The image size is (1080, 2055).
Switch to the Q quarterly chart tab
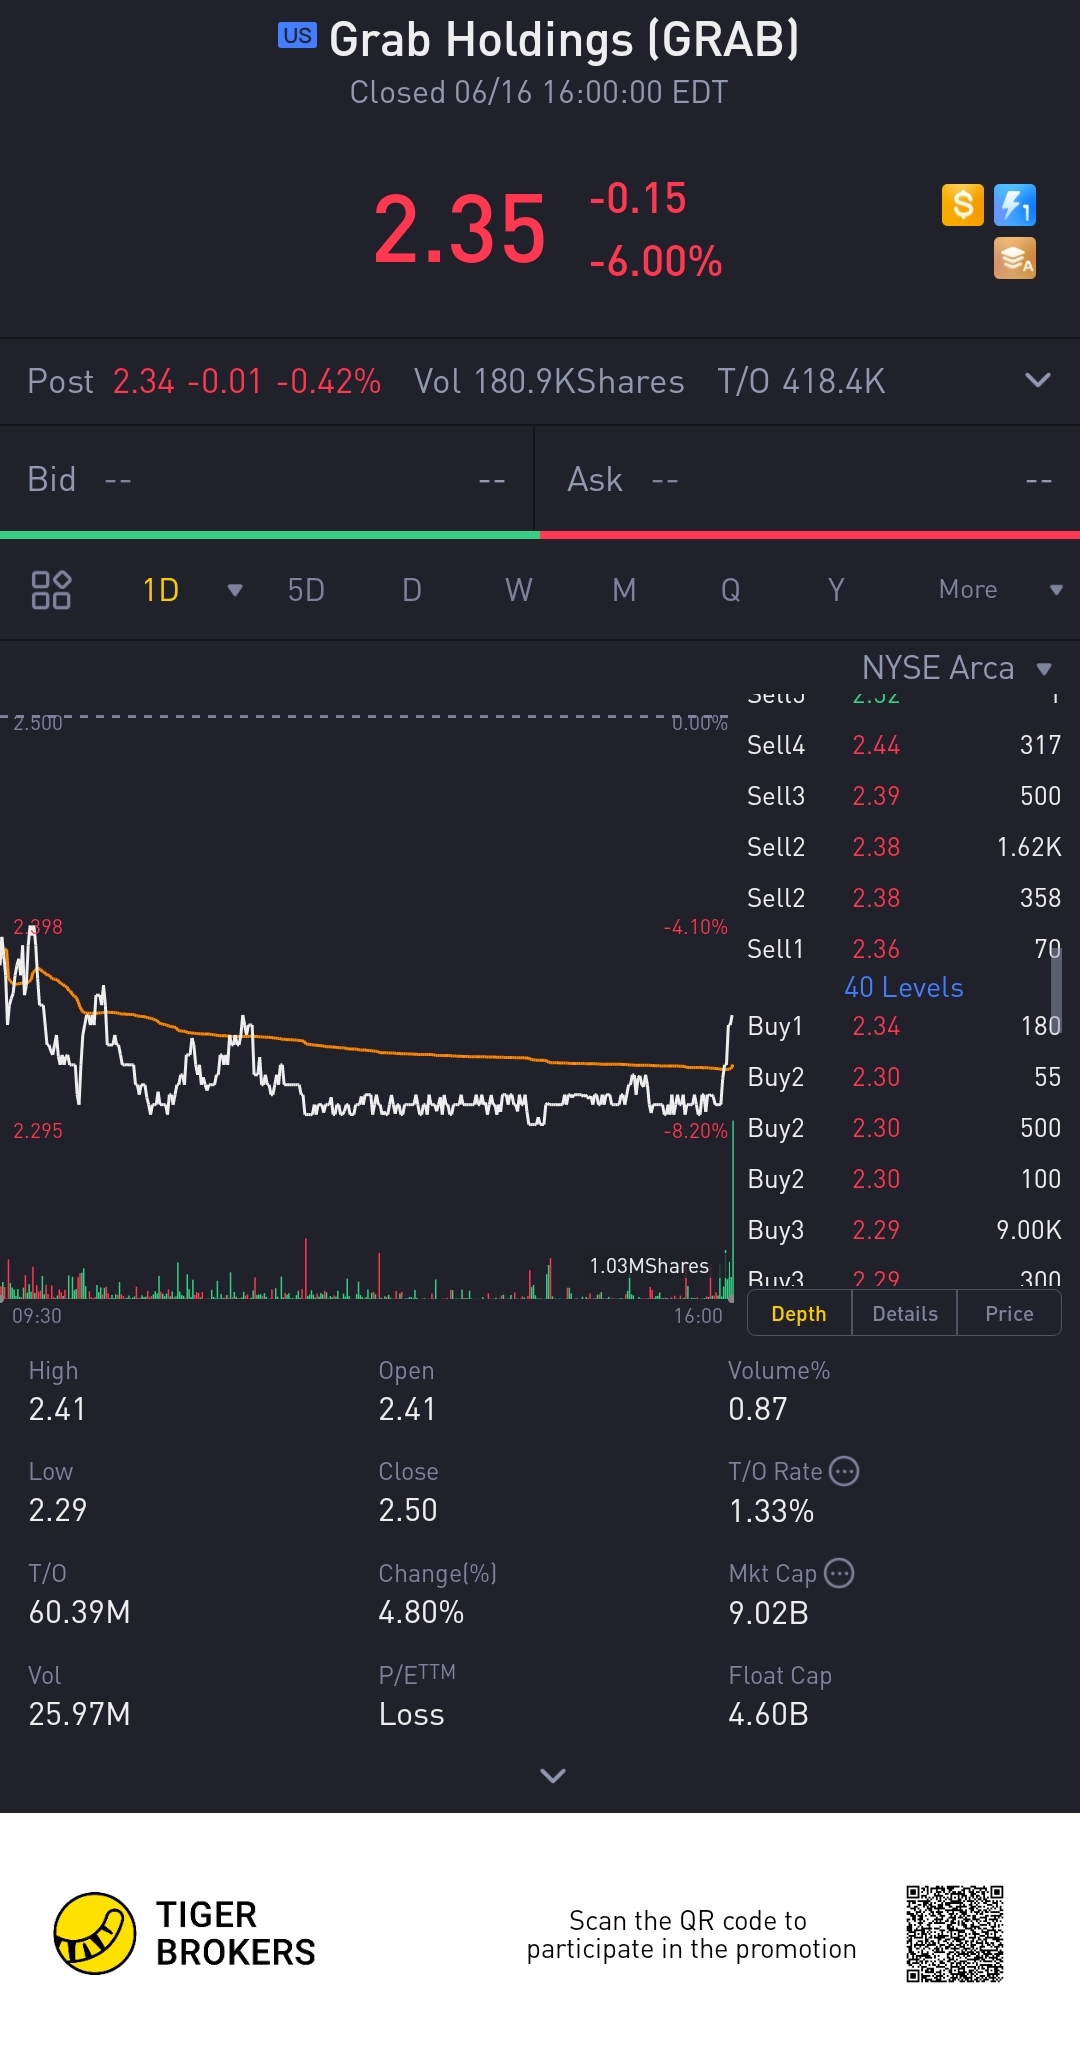coord(731,590)
